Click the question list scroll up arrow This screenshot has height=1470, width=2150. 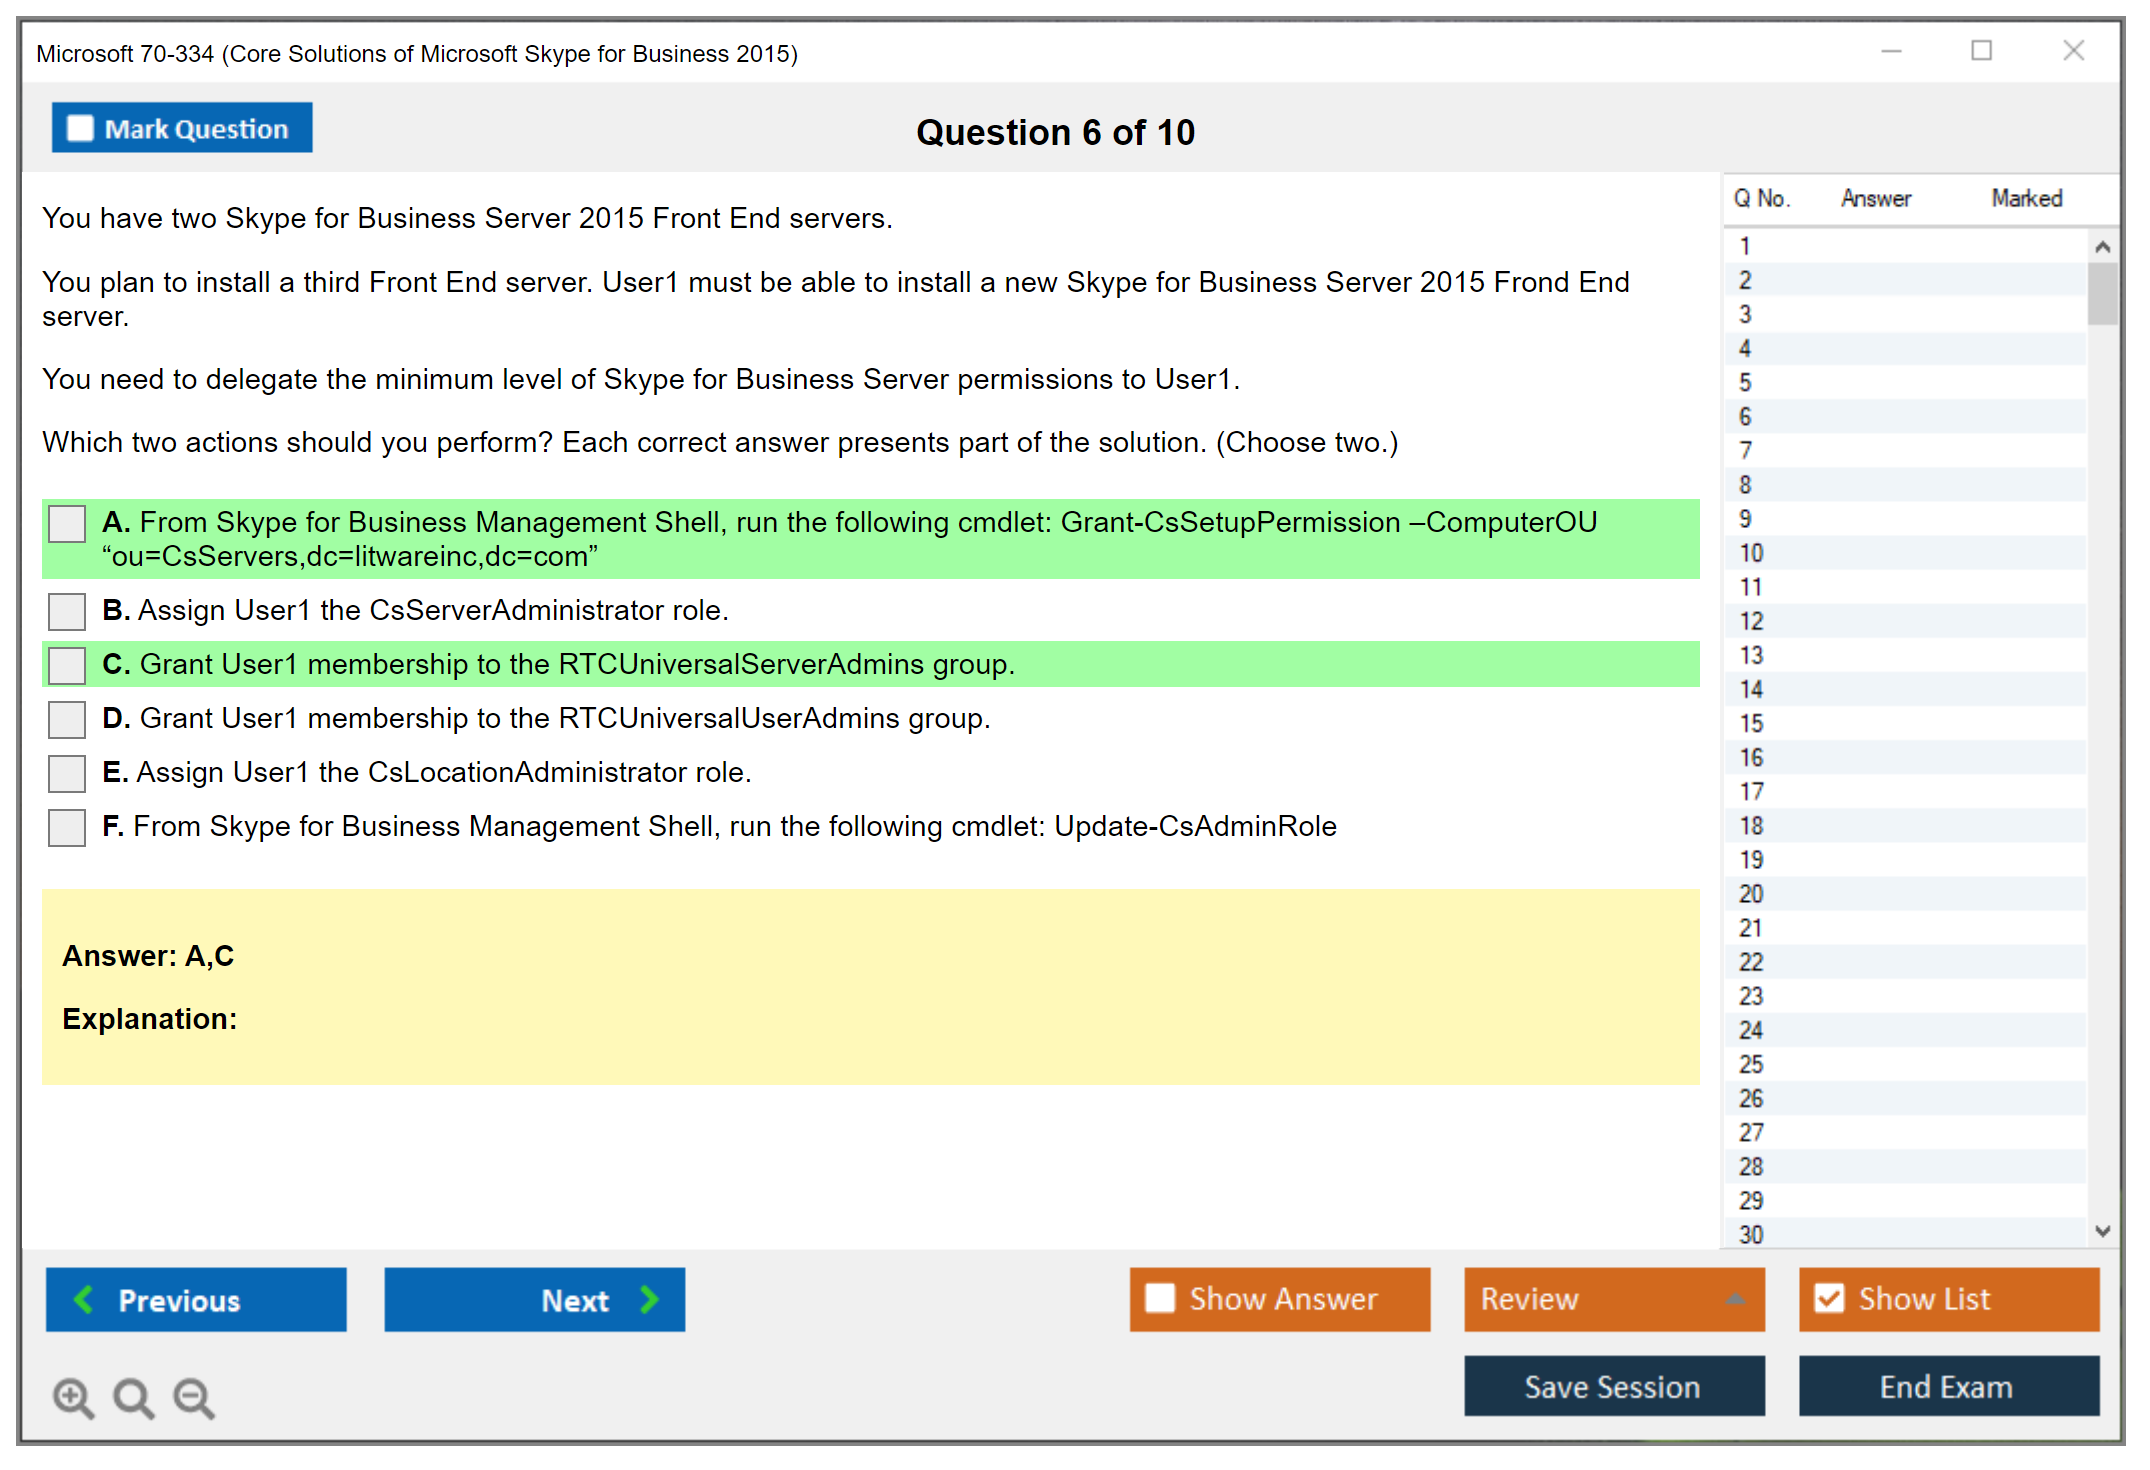tap(2102, 247)
